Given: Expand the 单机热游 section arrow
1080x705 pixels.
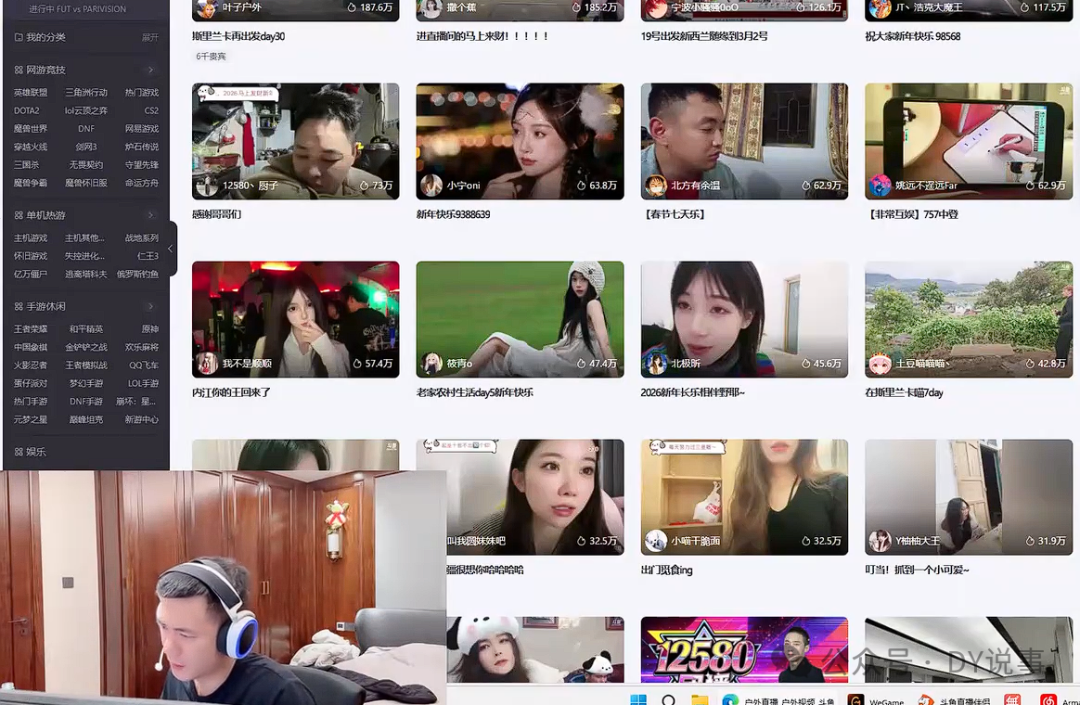Looking at the screenshot, I should click(150, 215).
